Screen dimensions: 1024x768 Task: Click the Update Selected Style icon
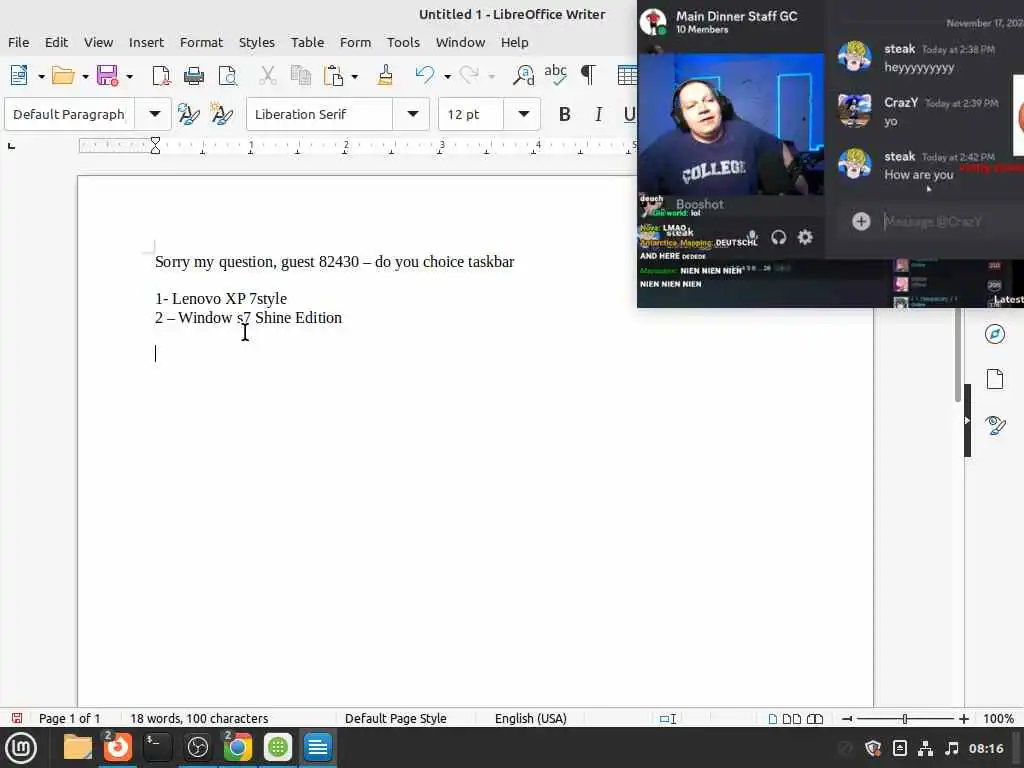(188, 114)
